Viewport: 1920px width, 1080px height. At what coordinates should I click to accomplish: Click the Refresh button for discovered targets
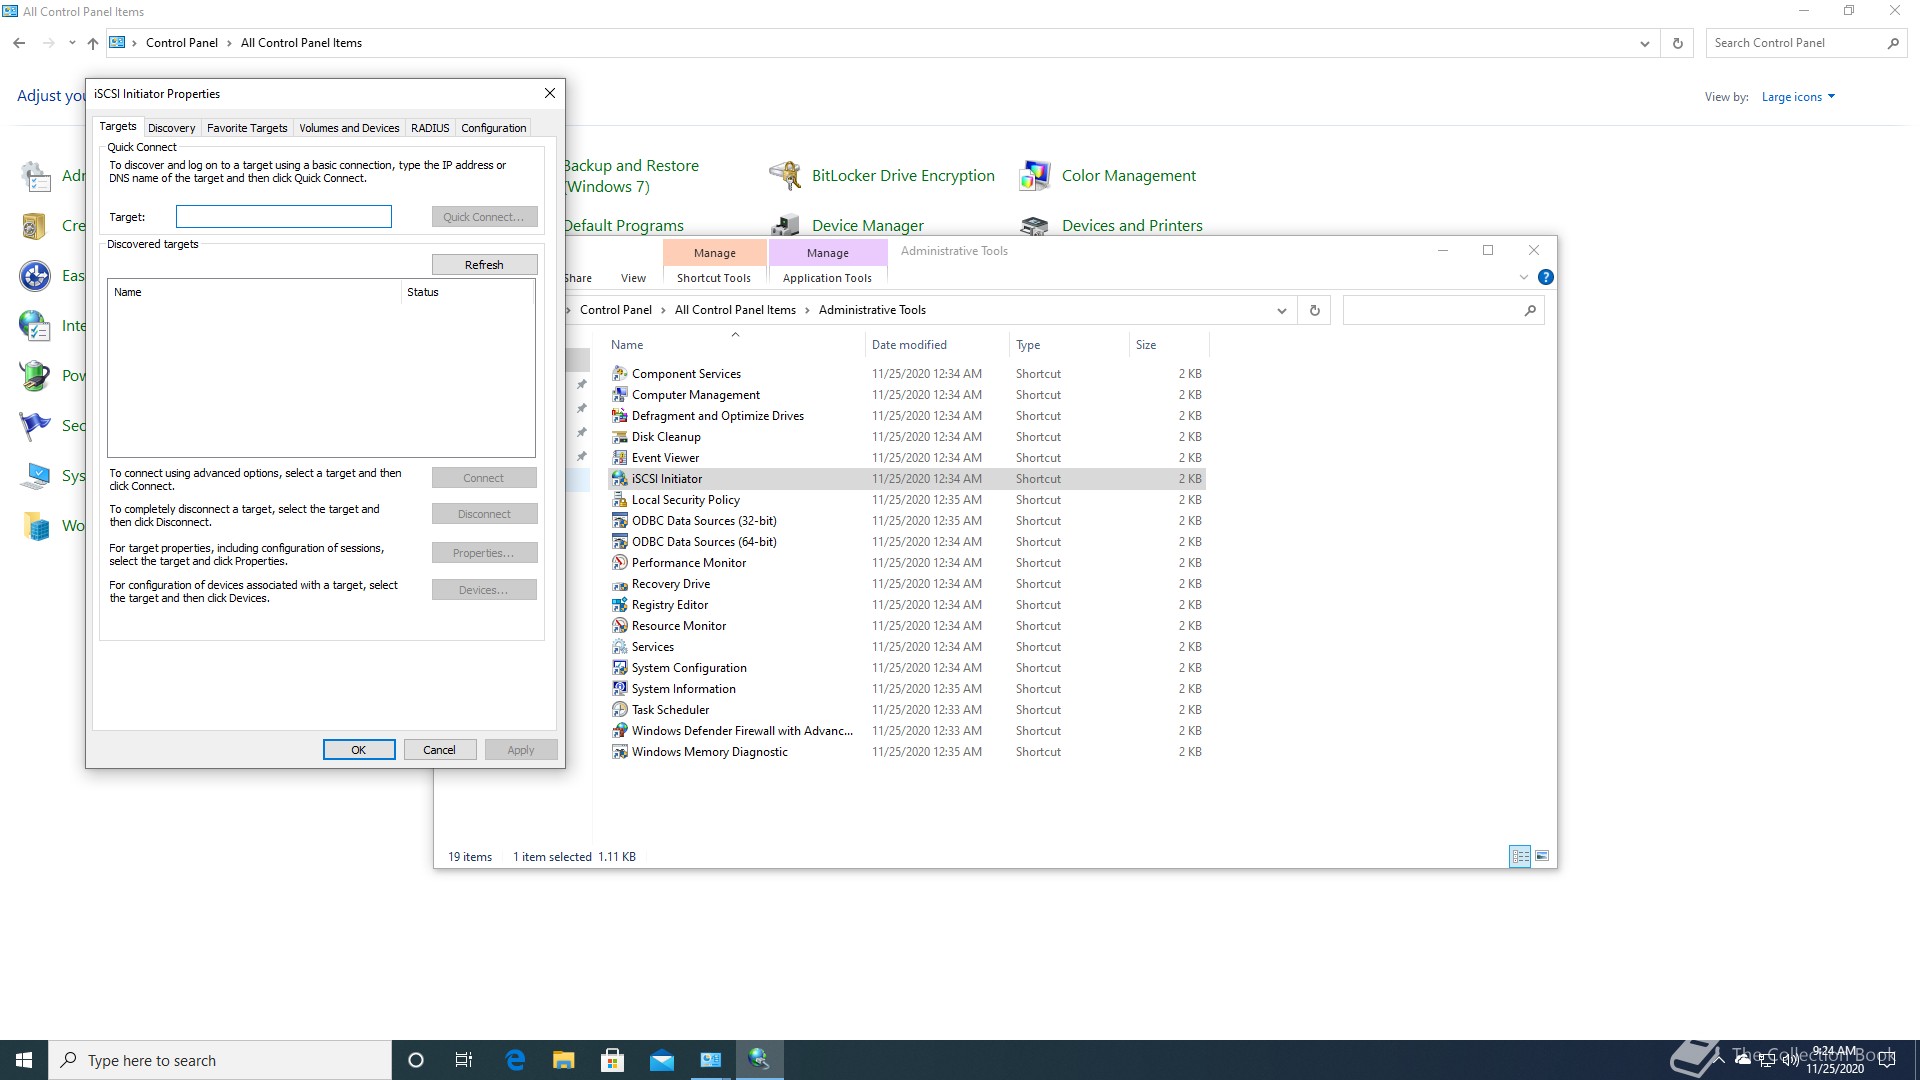[484, 265]
